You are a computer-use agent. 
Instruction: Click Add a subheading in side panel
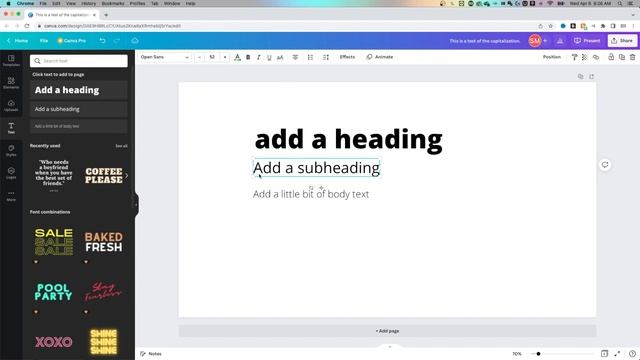click(79, 109)
